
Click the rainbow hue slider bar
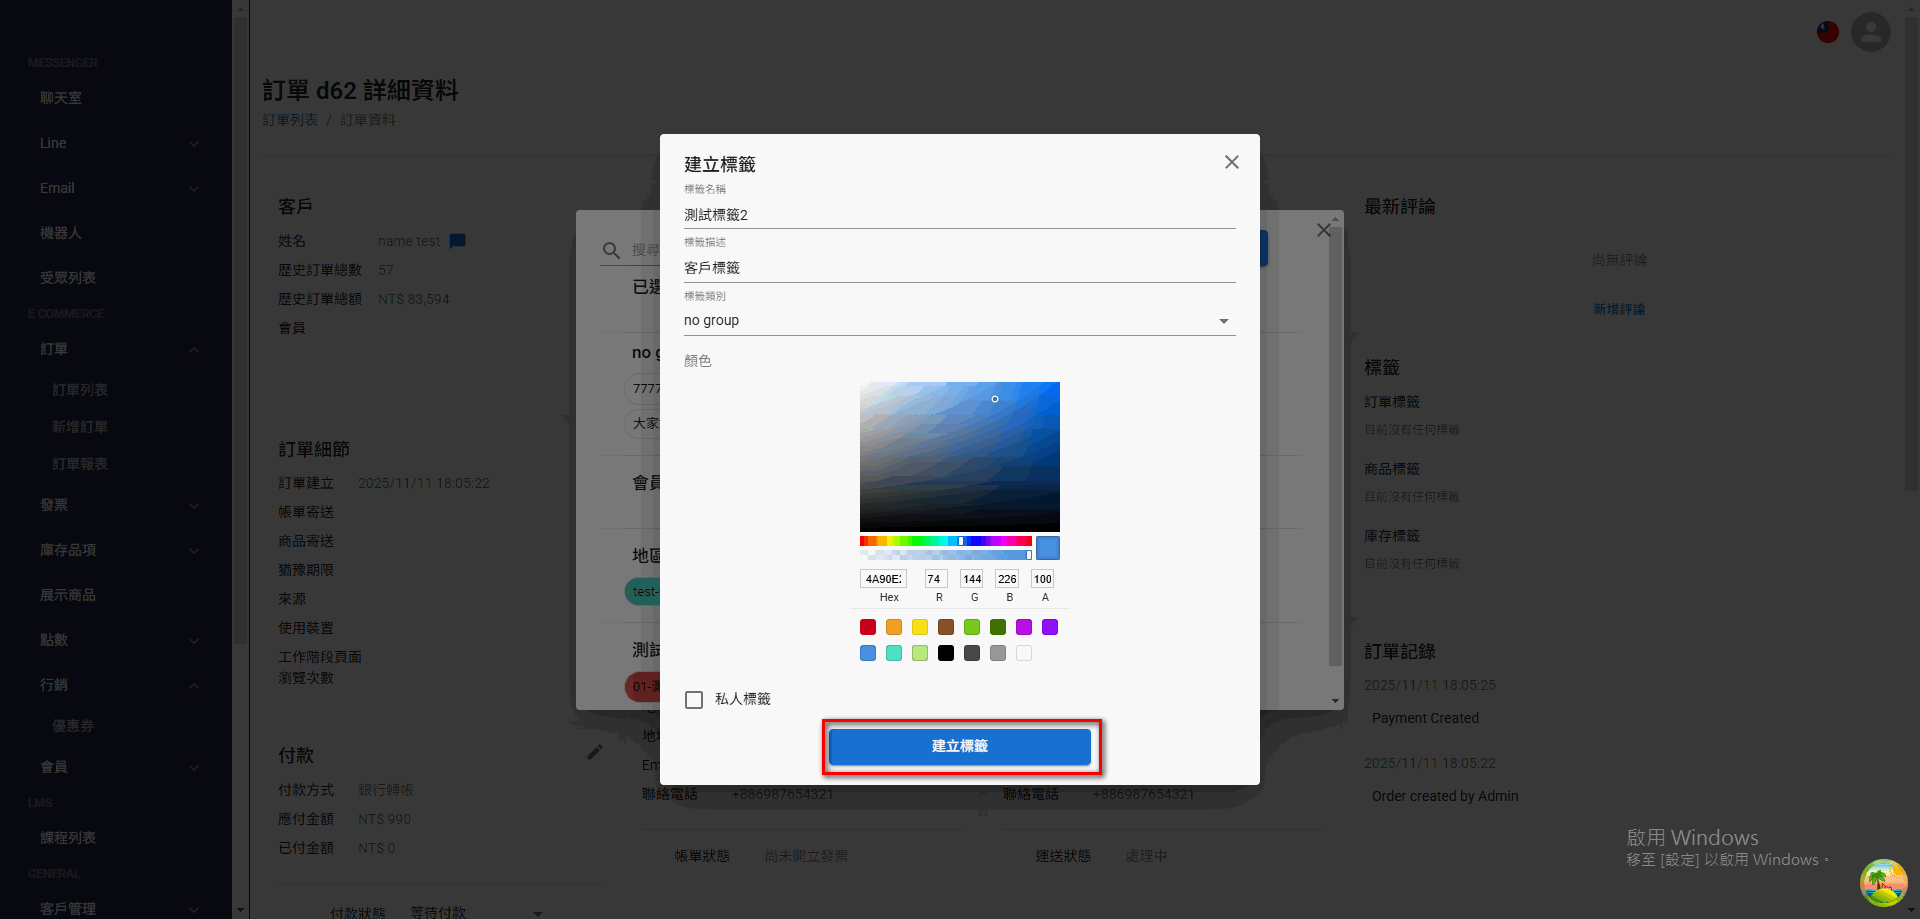pos(946,541)
